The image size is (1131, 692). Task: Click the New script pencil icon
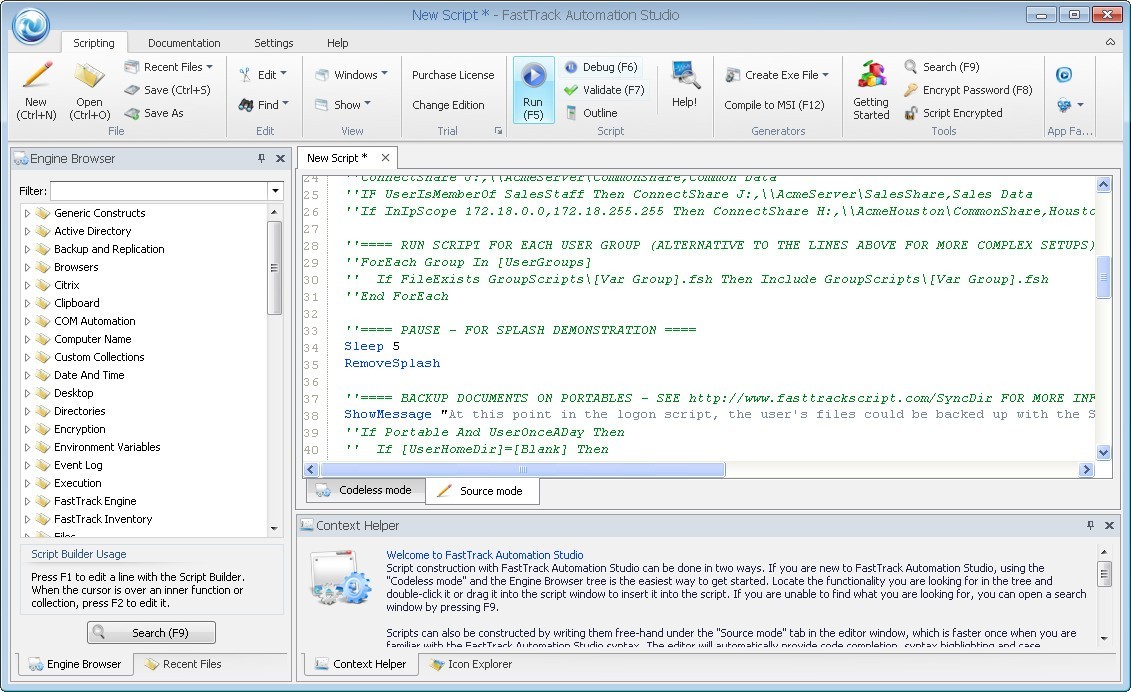pos(36,76)
